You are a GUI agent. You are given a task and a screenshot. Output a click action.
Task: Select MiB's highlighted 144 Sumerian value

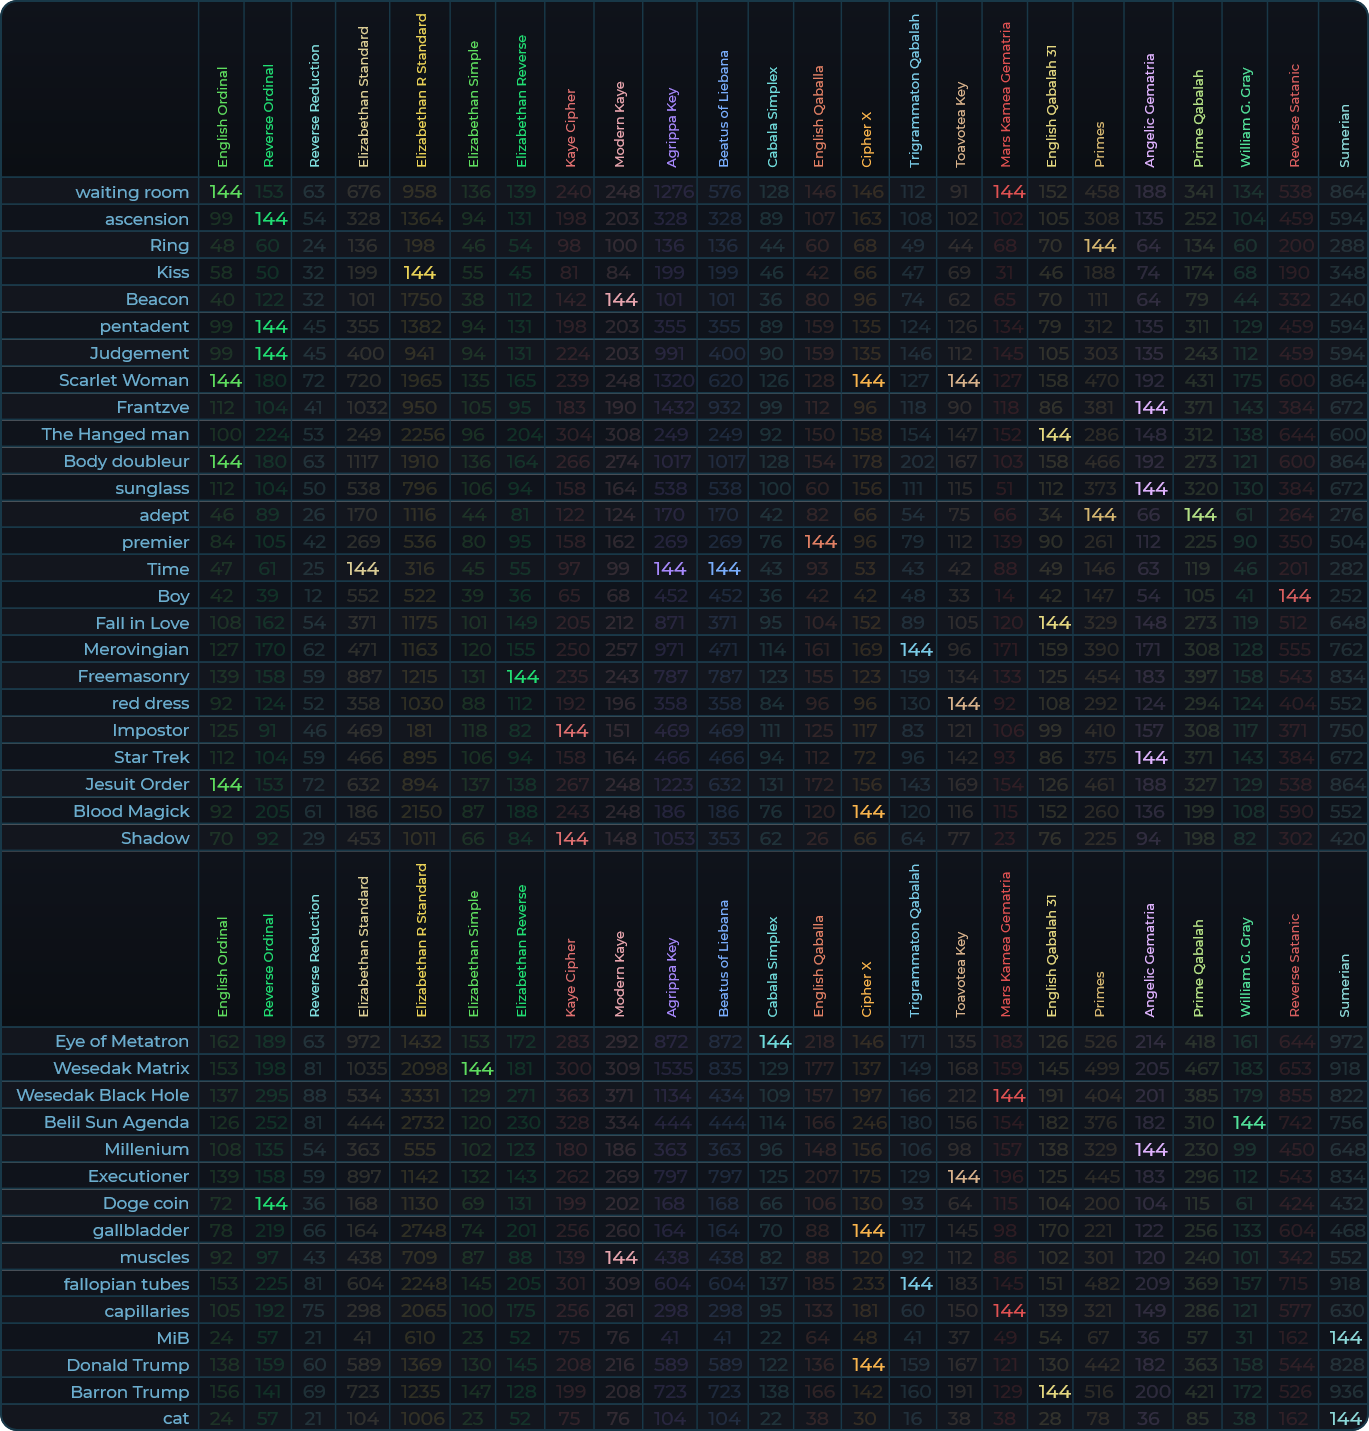pyautogui.click(x=1345, y=1338)
